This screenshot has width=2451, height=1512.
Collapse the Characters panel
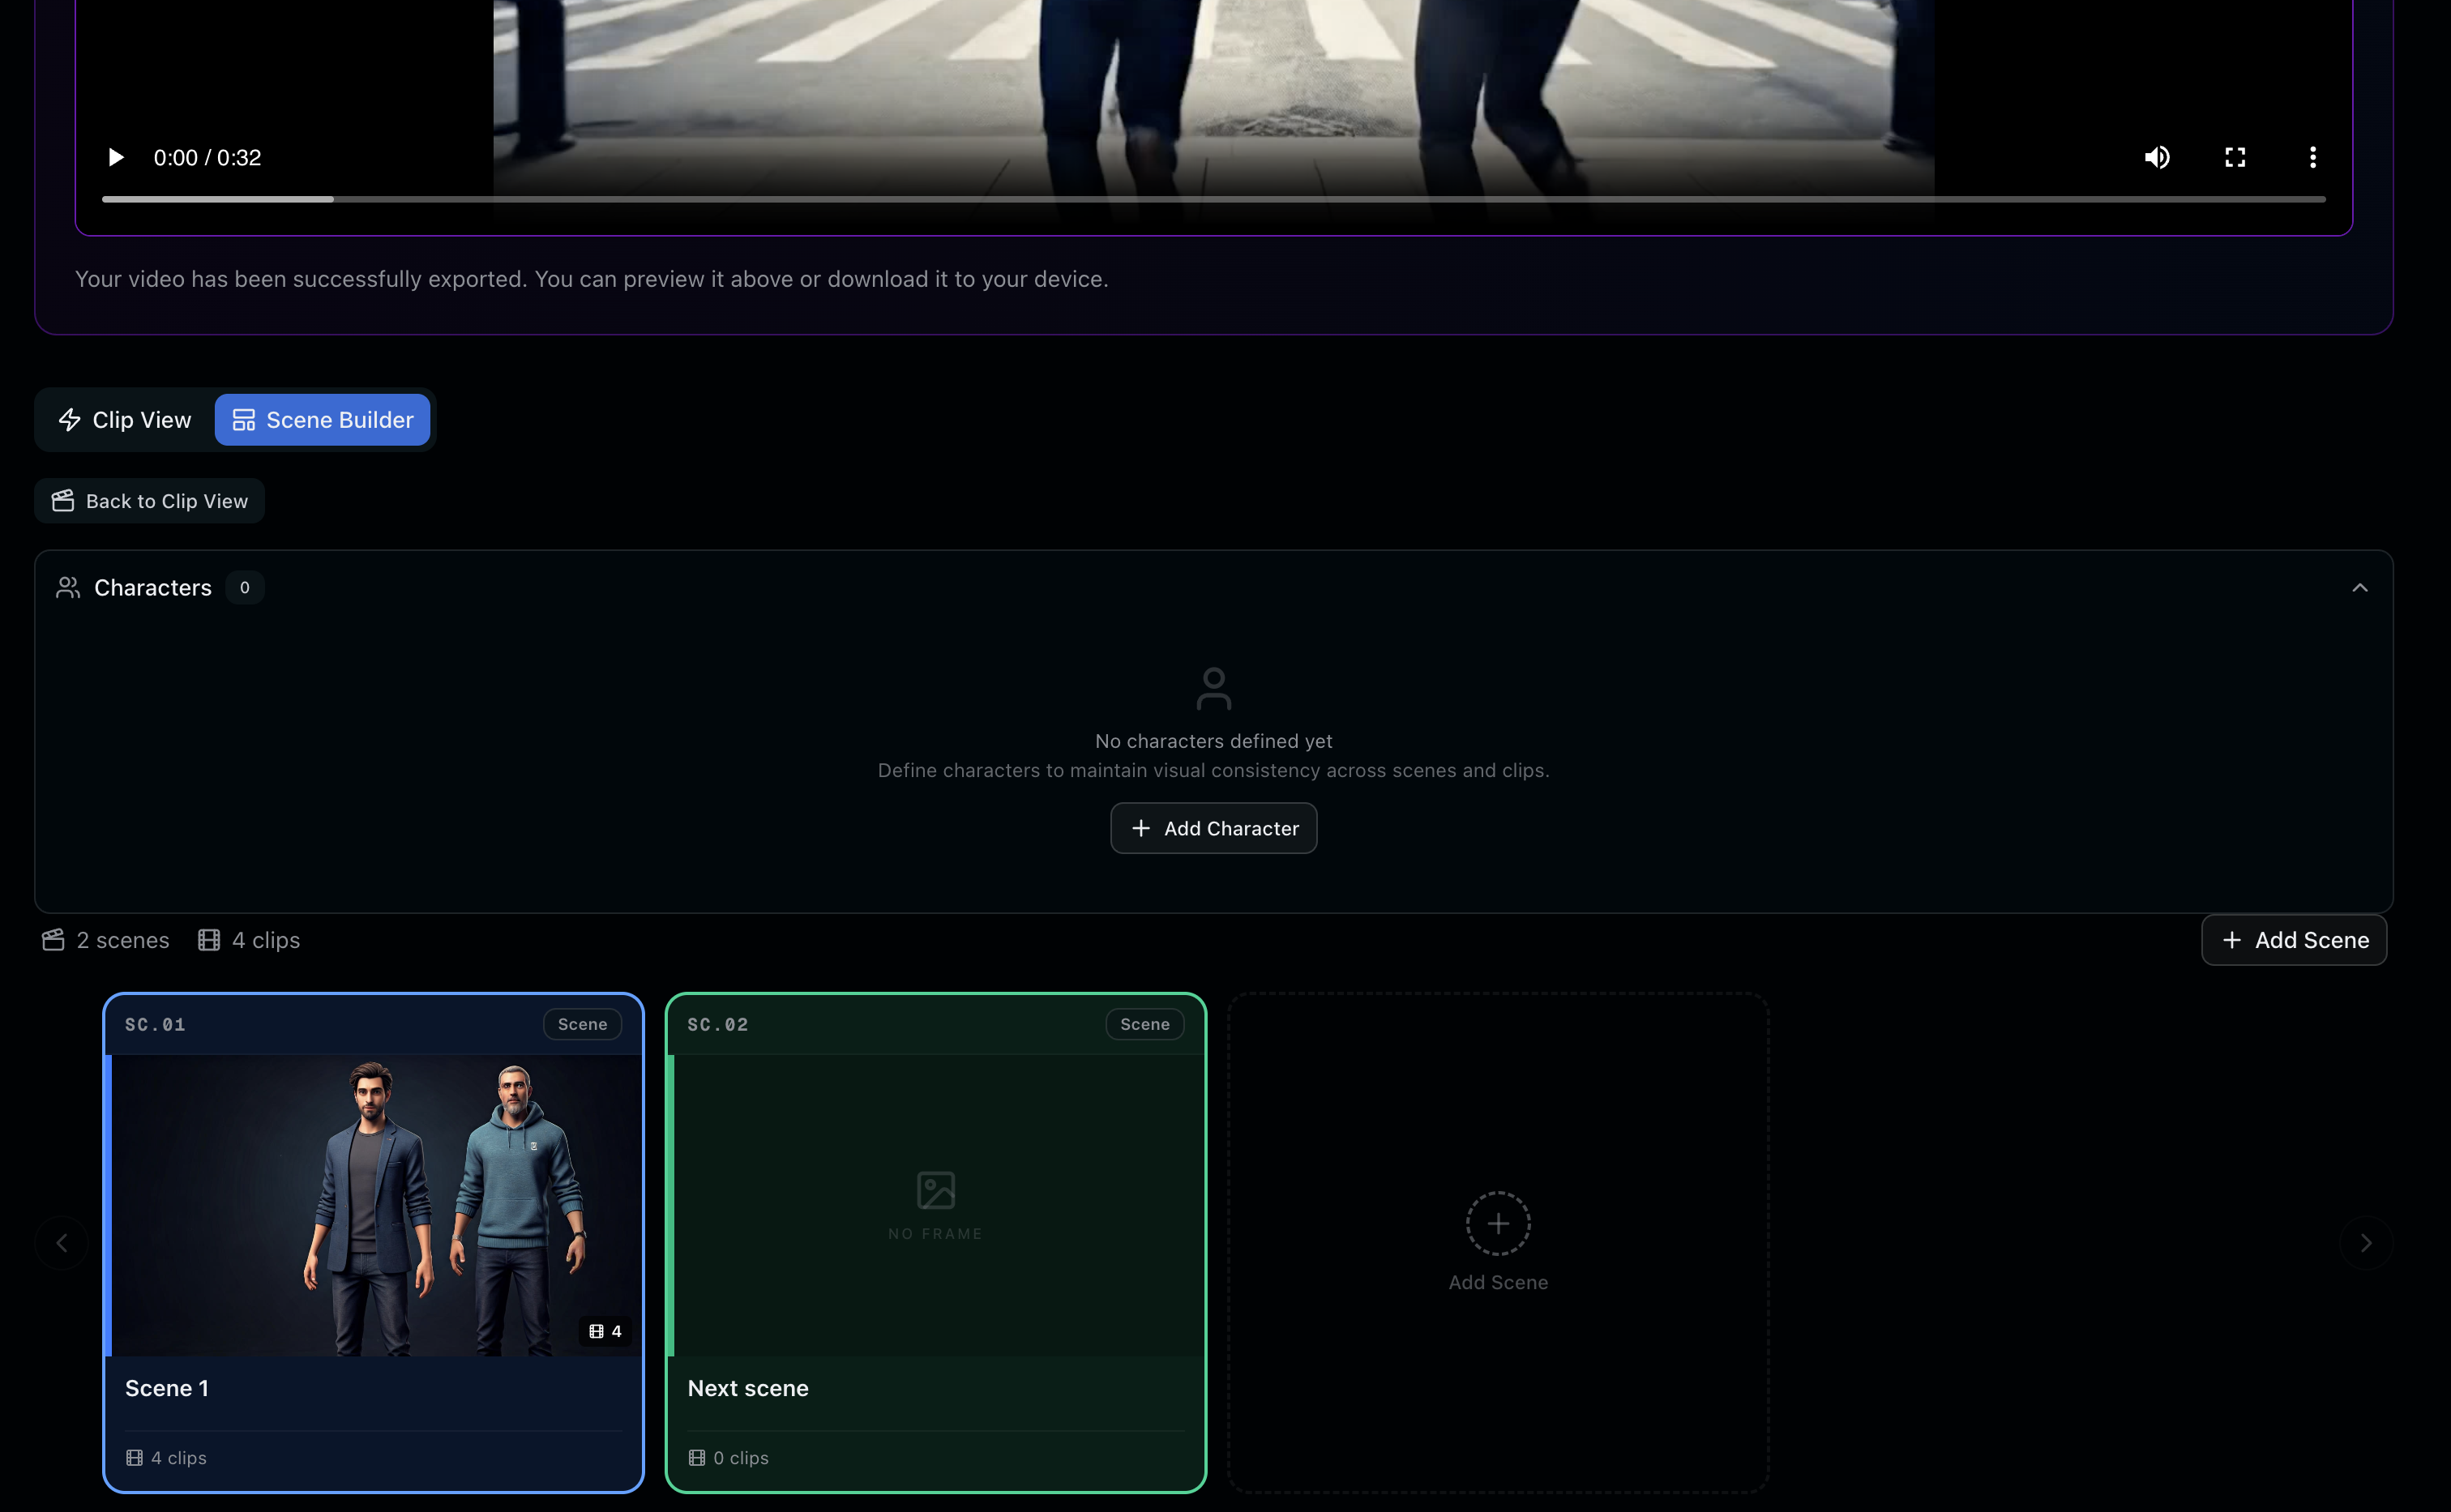(2360, 588)
